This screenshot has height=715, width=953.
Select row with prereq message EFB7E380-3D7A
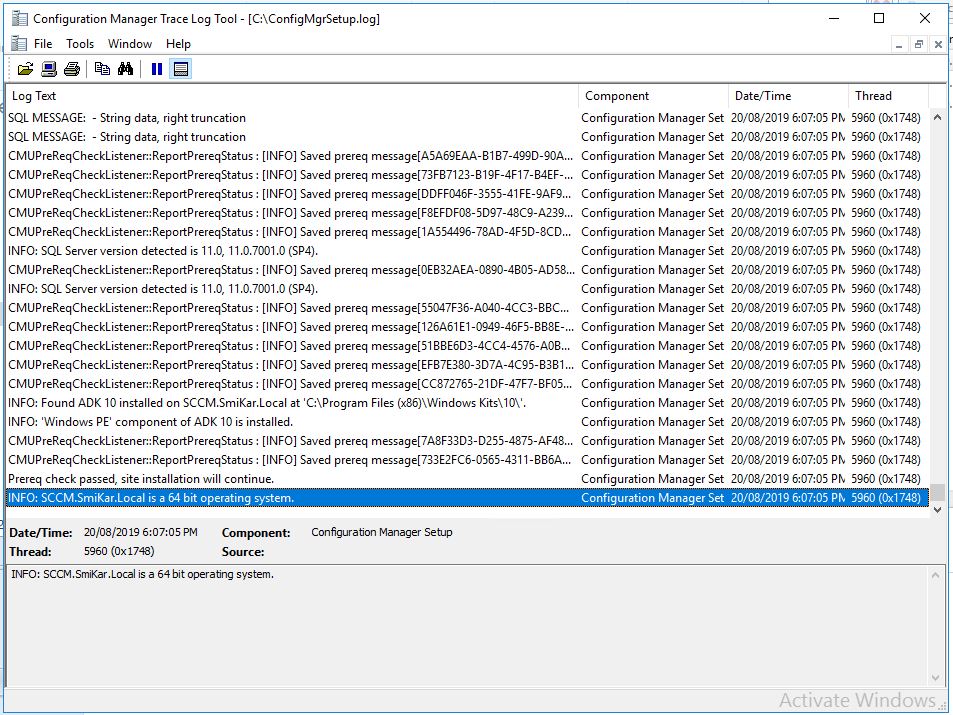[x=467, y=365]
